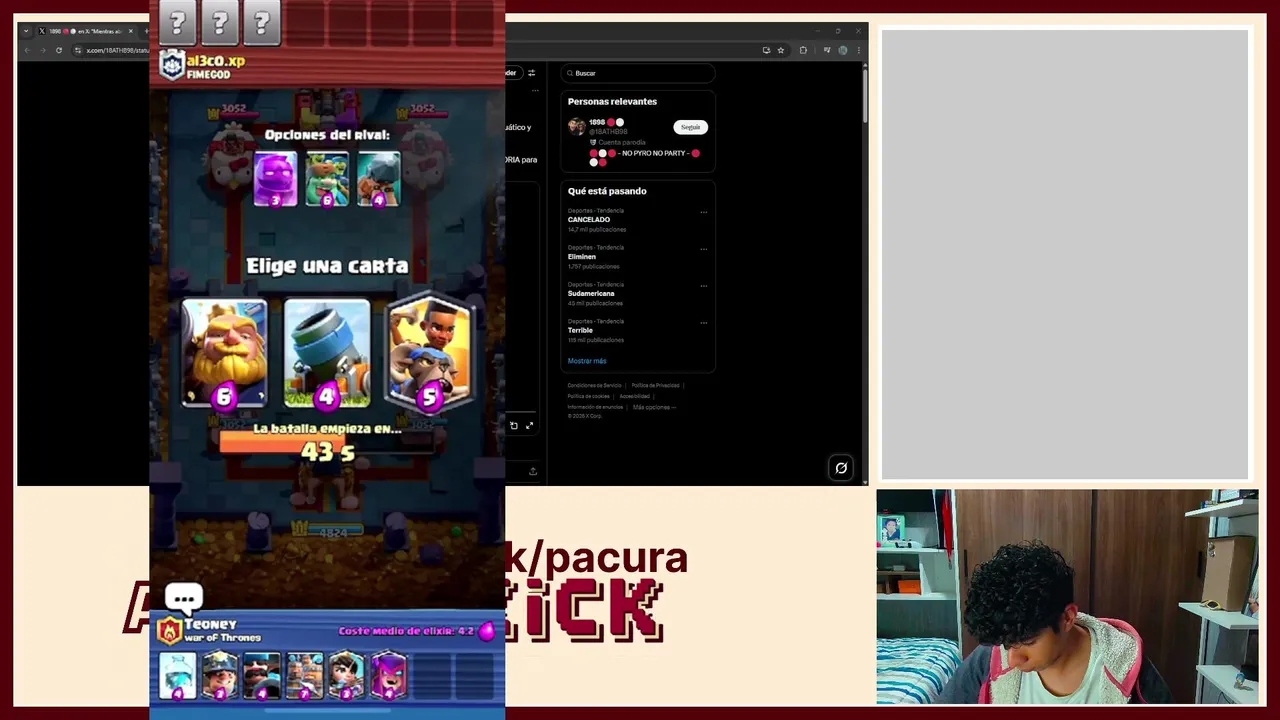Select the Miner card in deck
Screen dimensions: 1280x720
(x=220, y=674)
